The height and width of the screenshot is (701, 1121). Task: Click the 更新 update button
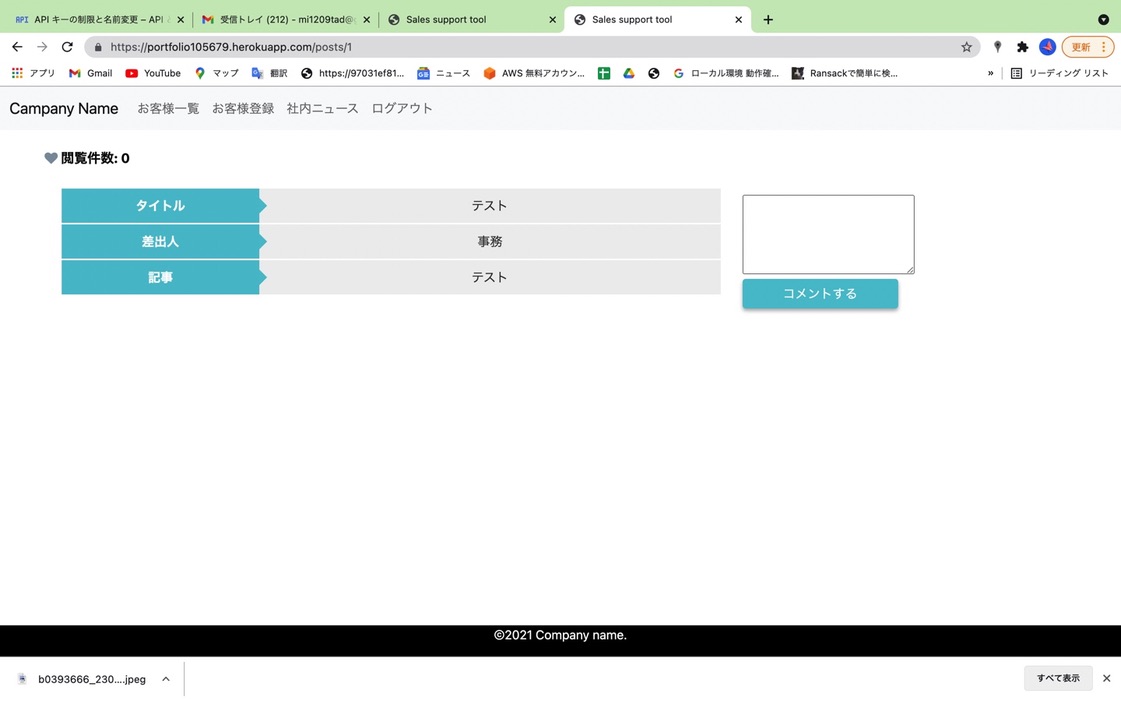click(x=1087, y=47)
